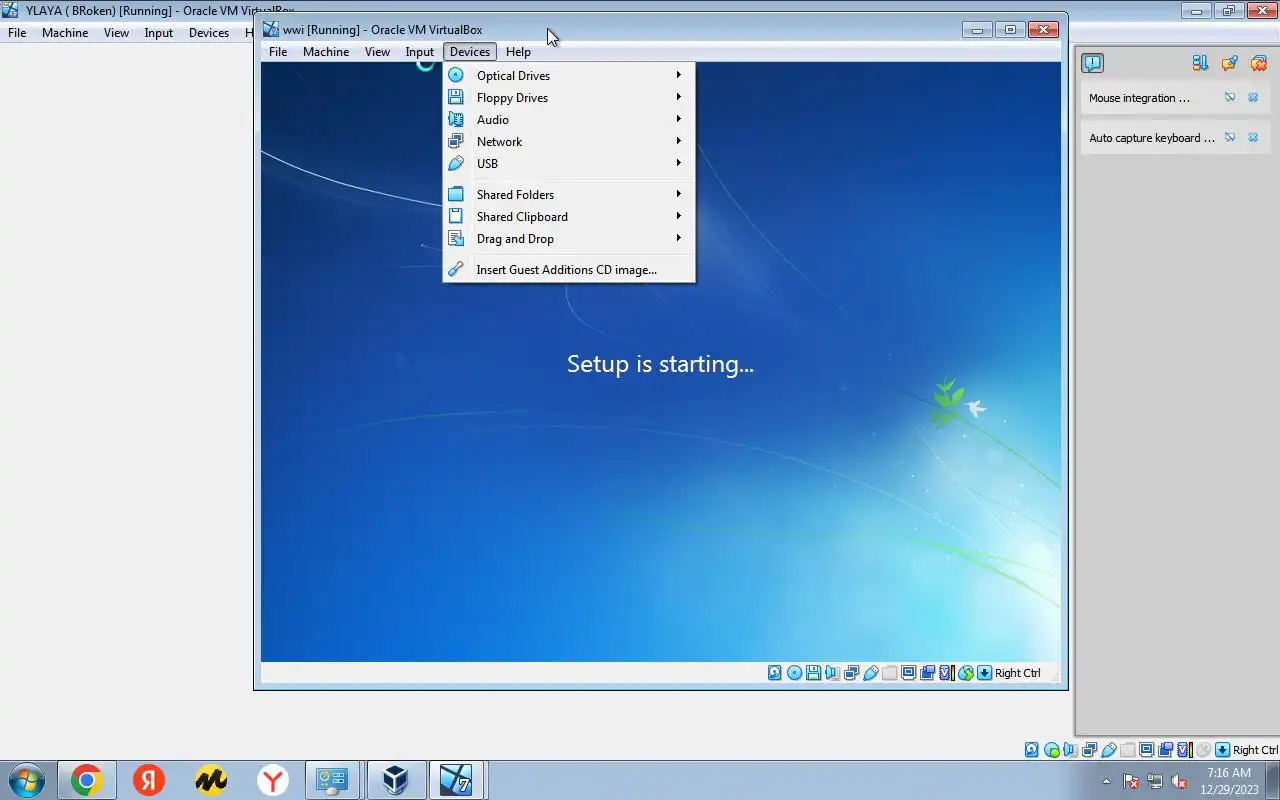Viewport: 1280px width, 800px height.
Task: Dismiss the Auto capture keyboard notification
Action: point(1253,138)
